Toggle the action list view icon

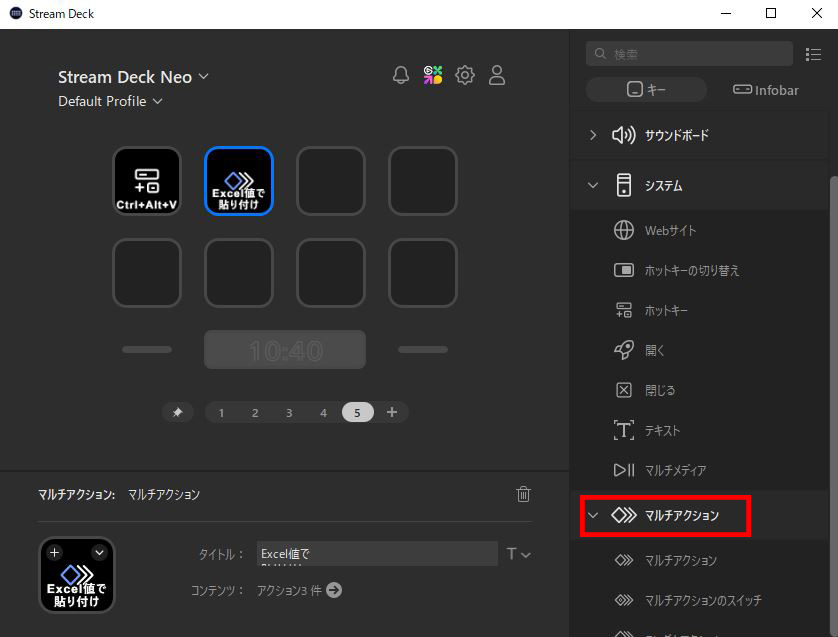tap(813, 54)
